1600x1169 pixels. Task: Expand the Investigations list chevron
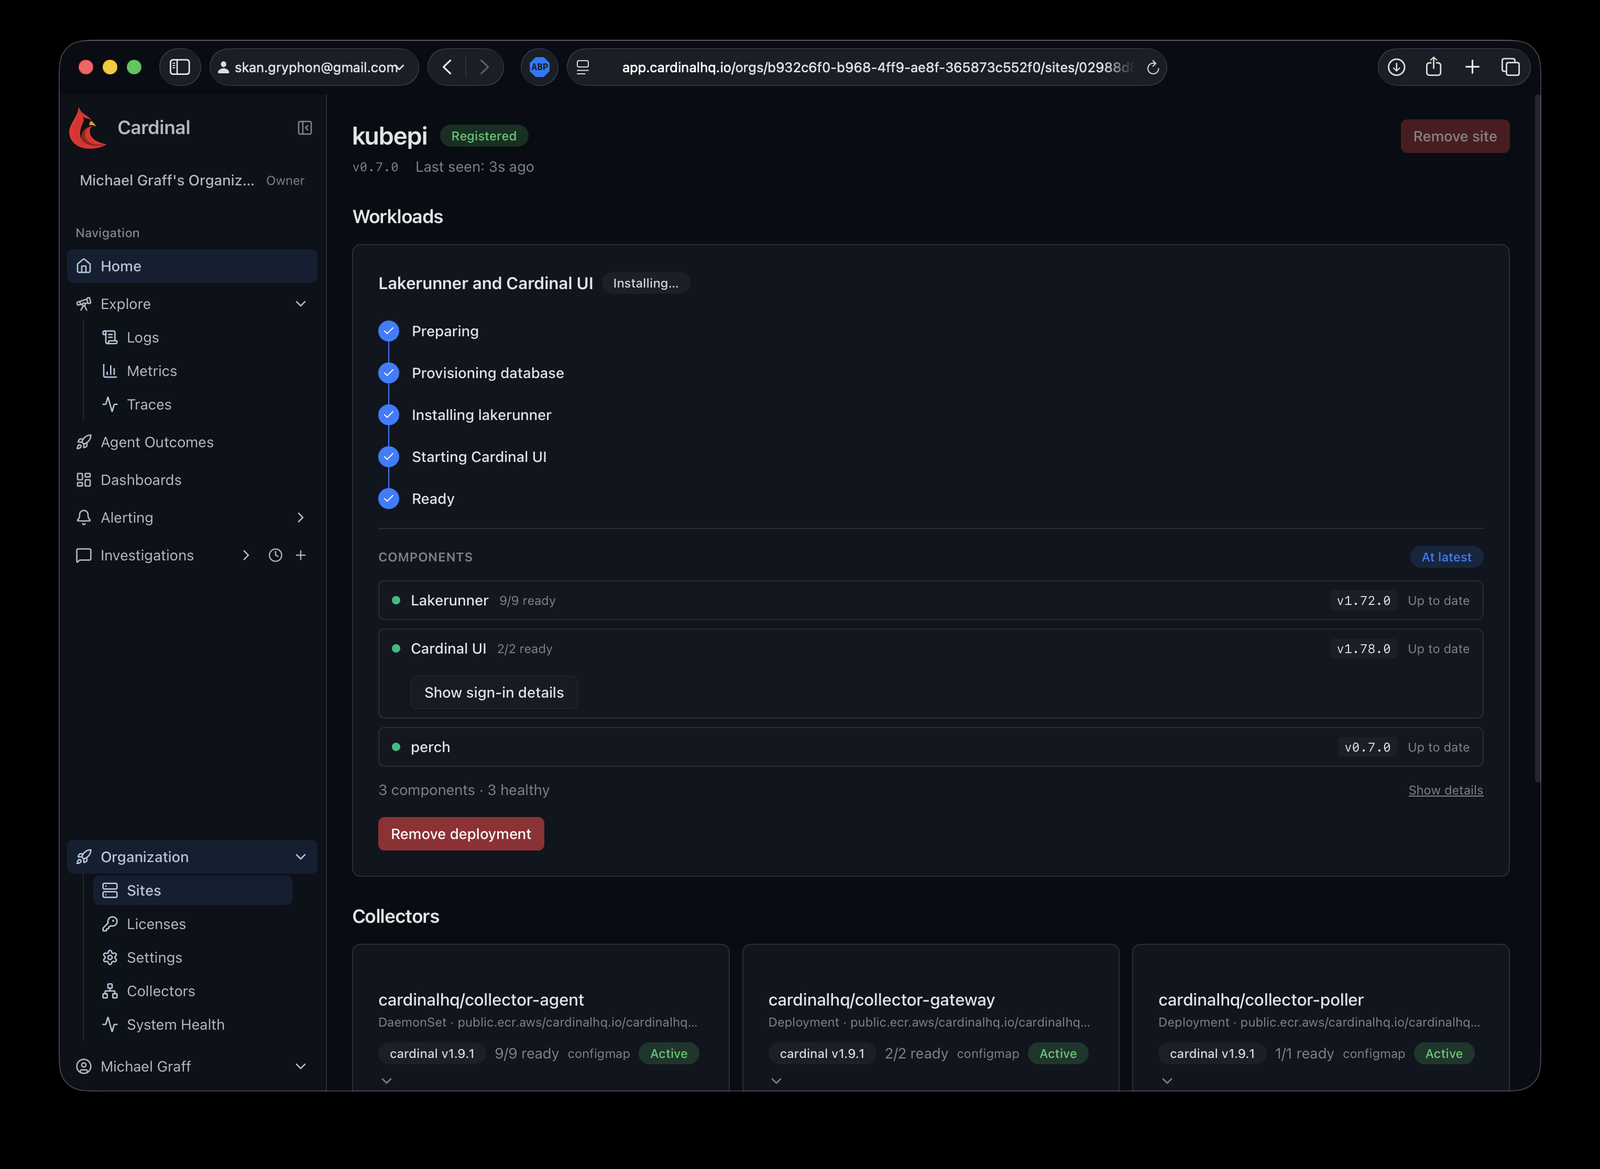coord(246,555)
